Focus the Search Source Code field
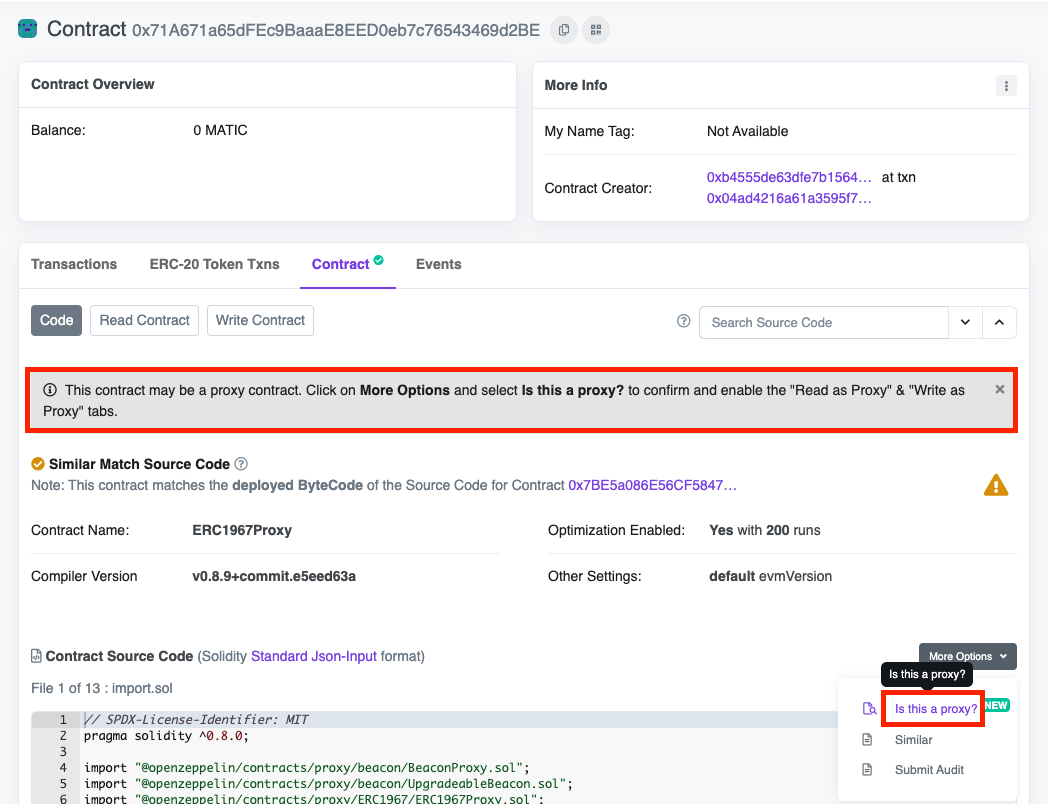1048x804 pixels. click(823, 322)
